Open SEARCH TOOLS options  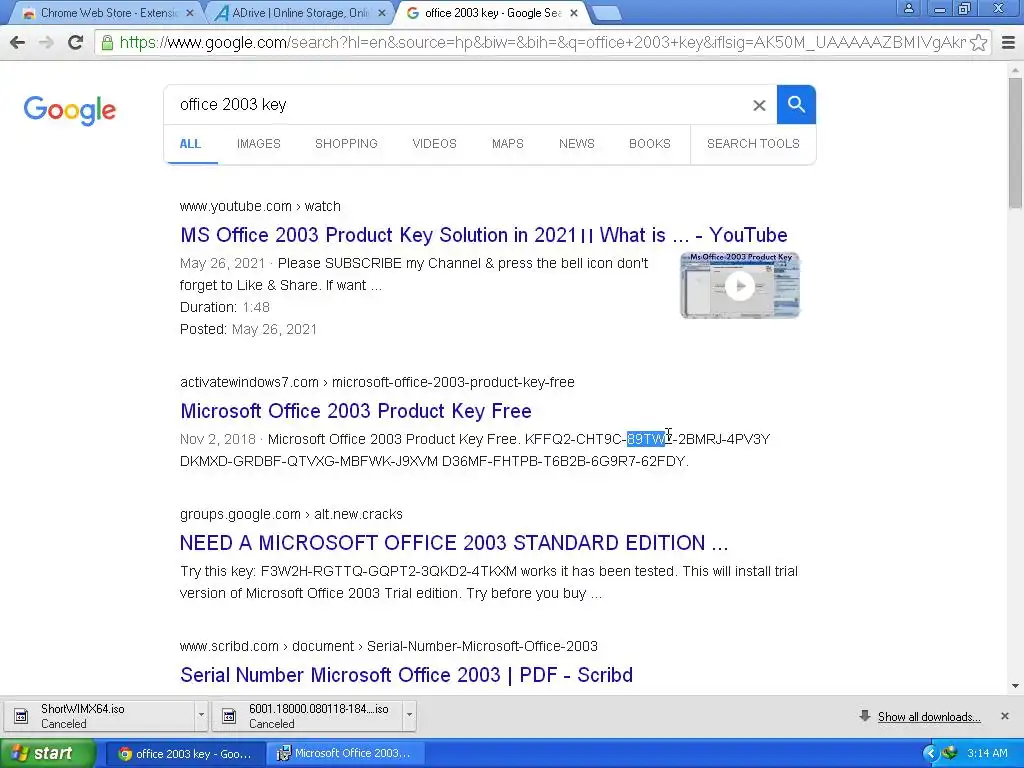(x=753, y=144)
